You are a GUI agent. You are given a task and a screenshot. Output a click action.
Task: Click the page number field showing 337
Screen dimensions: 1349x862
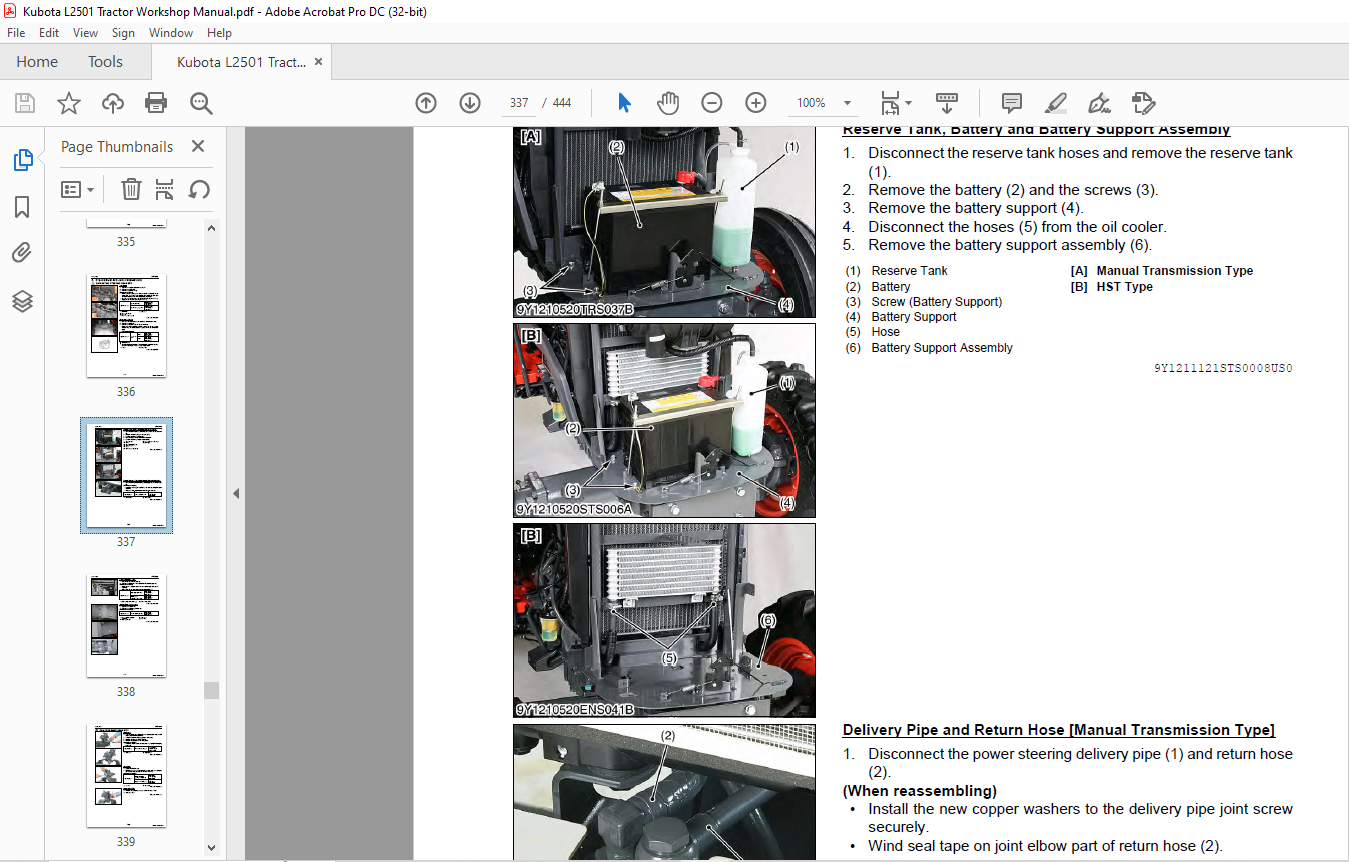click(x=519, y=103)
